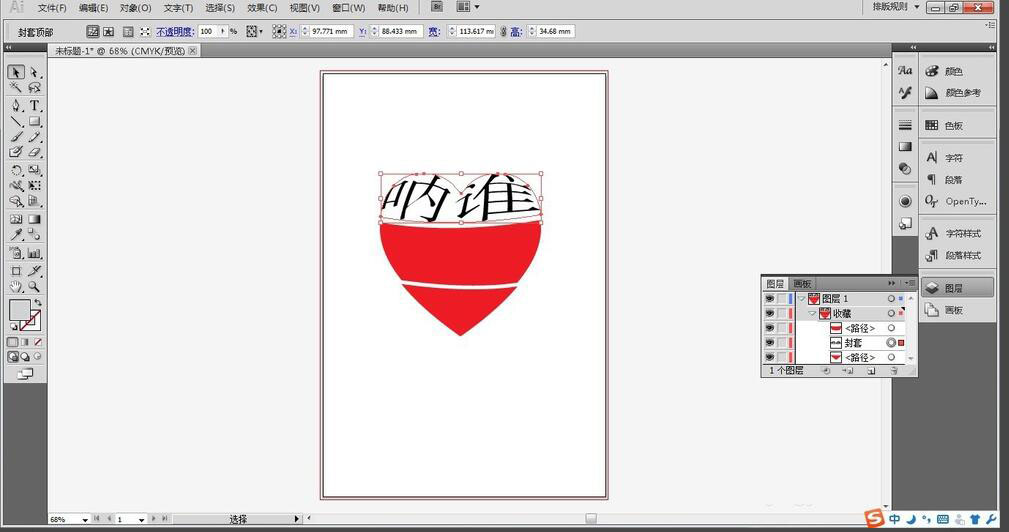1009x532 pixels.
Task: Select the Mesh tool
Action: (16, 219)
